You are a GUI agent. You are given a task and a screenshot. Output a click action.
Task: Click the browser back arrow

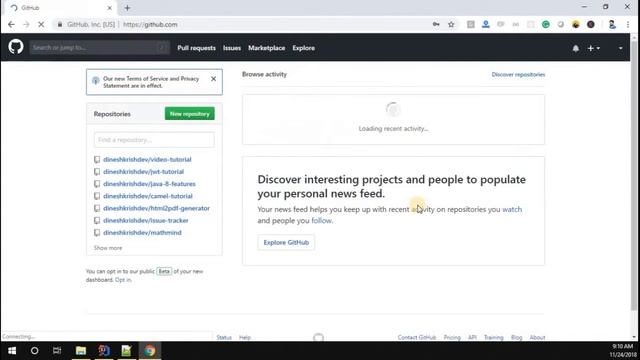tap(11, 24)
